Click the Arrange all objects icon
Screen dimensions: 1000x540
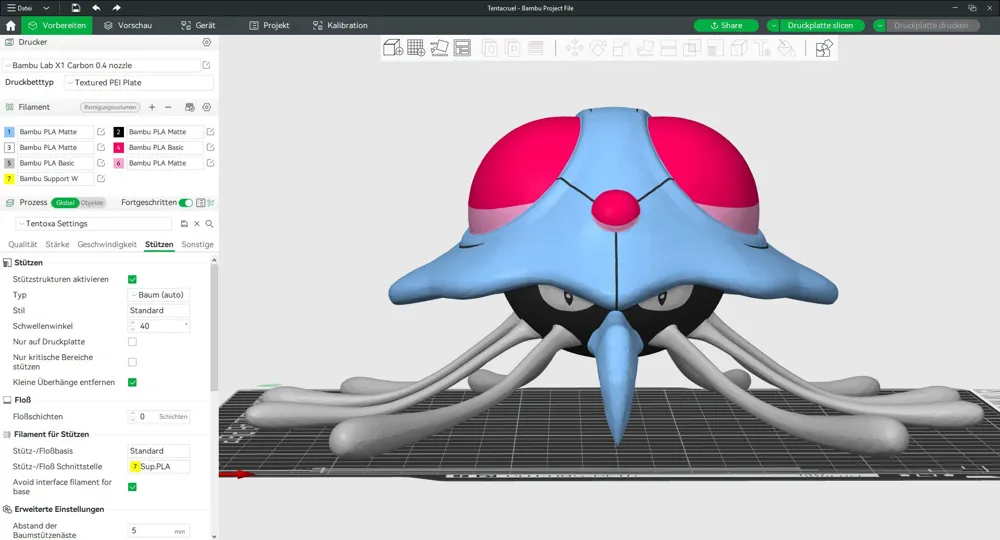462,48
